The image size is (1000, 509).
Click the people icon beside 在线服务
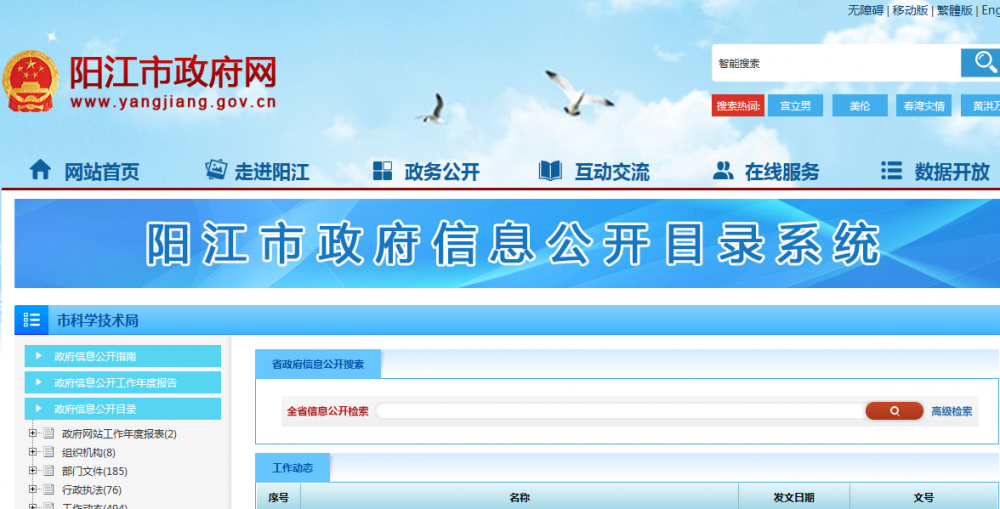[x=723, y=171]
